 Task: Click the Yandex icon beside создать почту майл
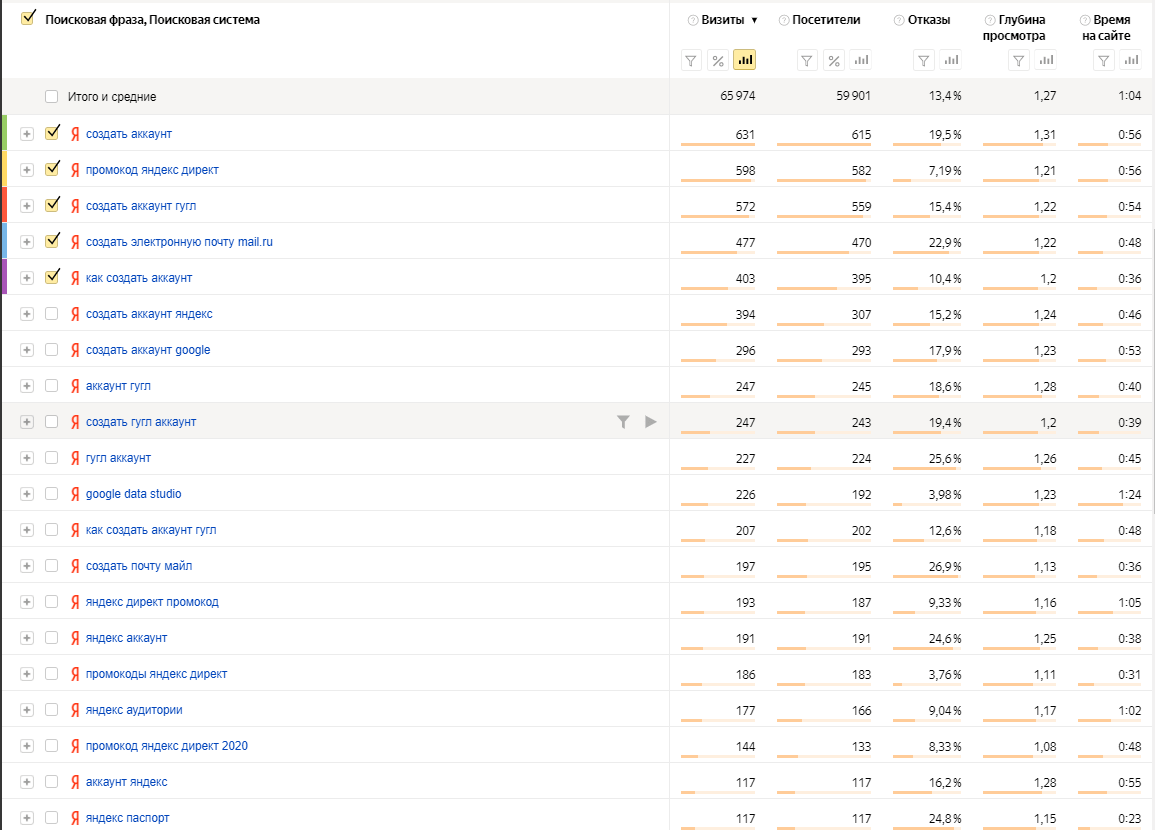74,566
